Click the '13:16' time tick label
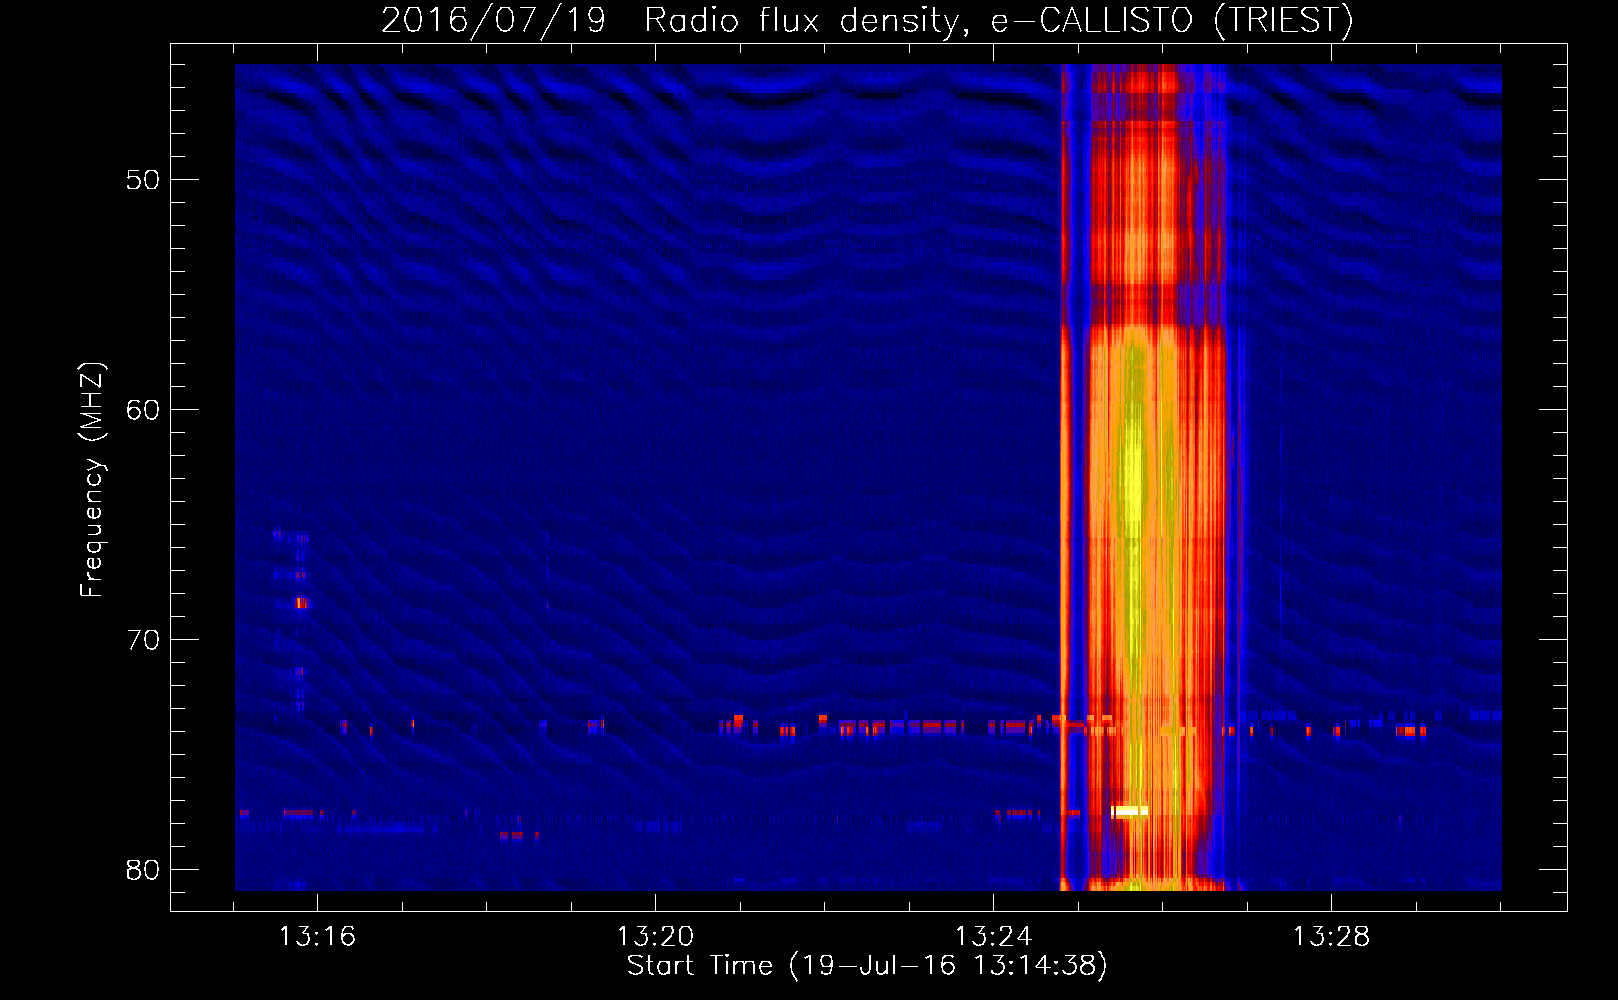The image size is (1618, 1000). coord(317,937)
